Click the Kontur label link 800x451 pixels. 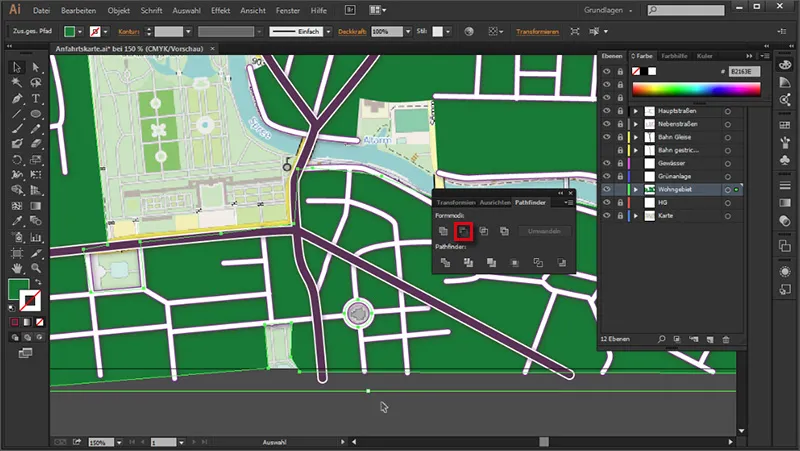tap(129, 32)
